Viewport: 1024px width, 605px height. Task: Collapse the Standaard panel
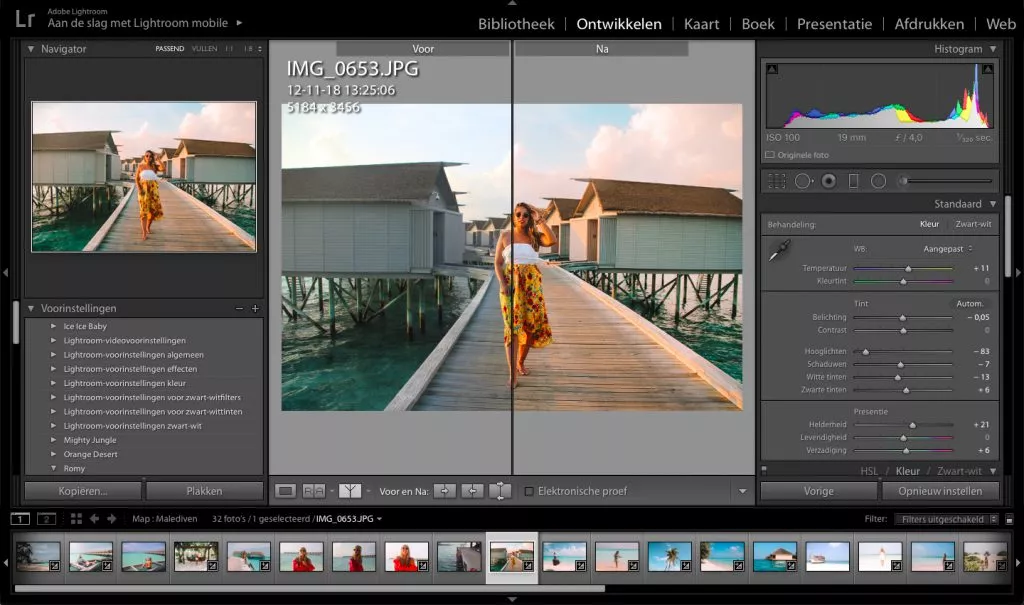[x=993, y=204]
